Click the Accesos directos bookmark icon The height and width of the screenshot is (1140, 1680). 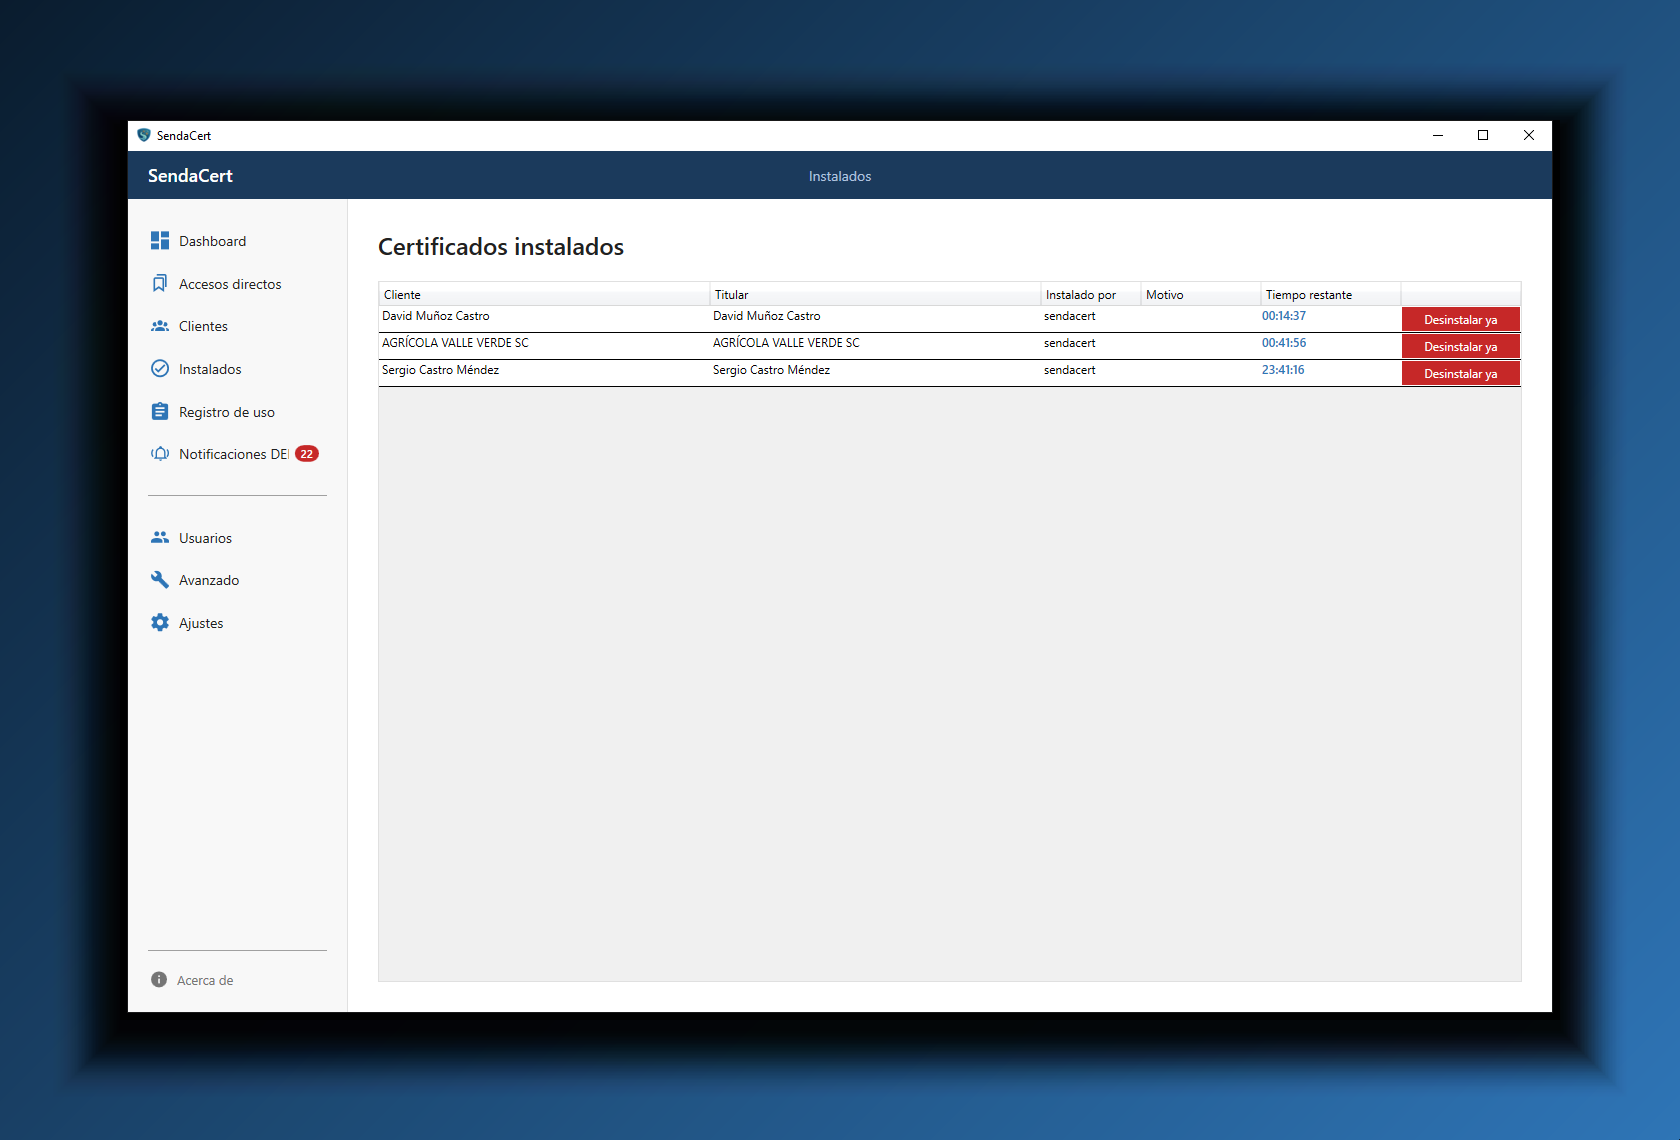click(x=160, y=284)
